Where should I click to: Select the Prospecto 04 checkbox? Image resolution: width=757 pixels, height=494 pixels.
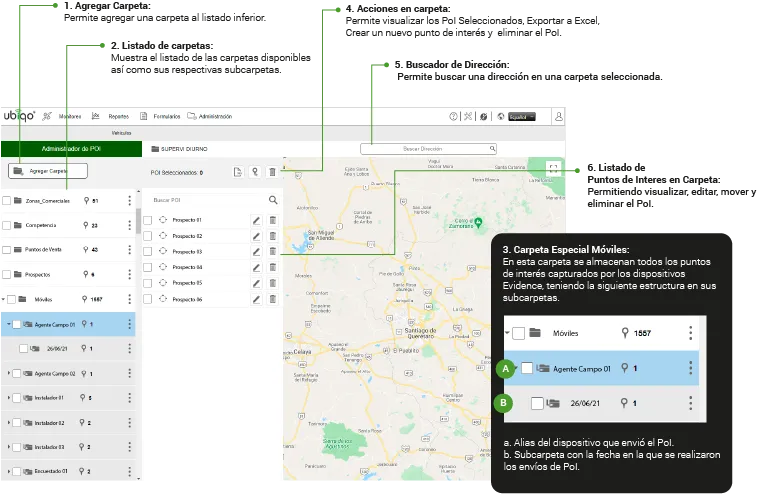click(148, 268)
